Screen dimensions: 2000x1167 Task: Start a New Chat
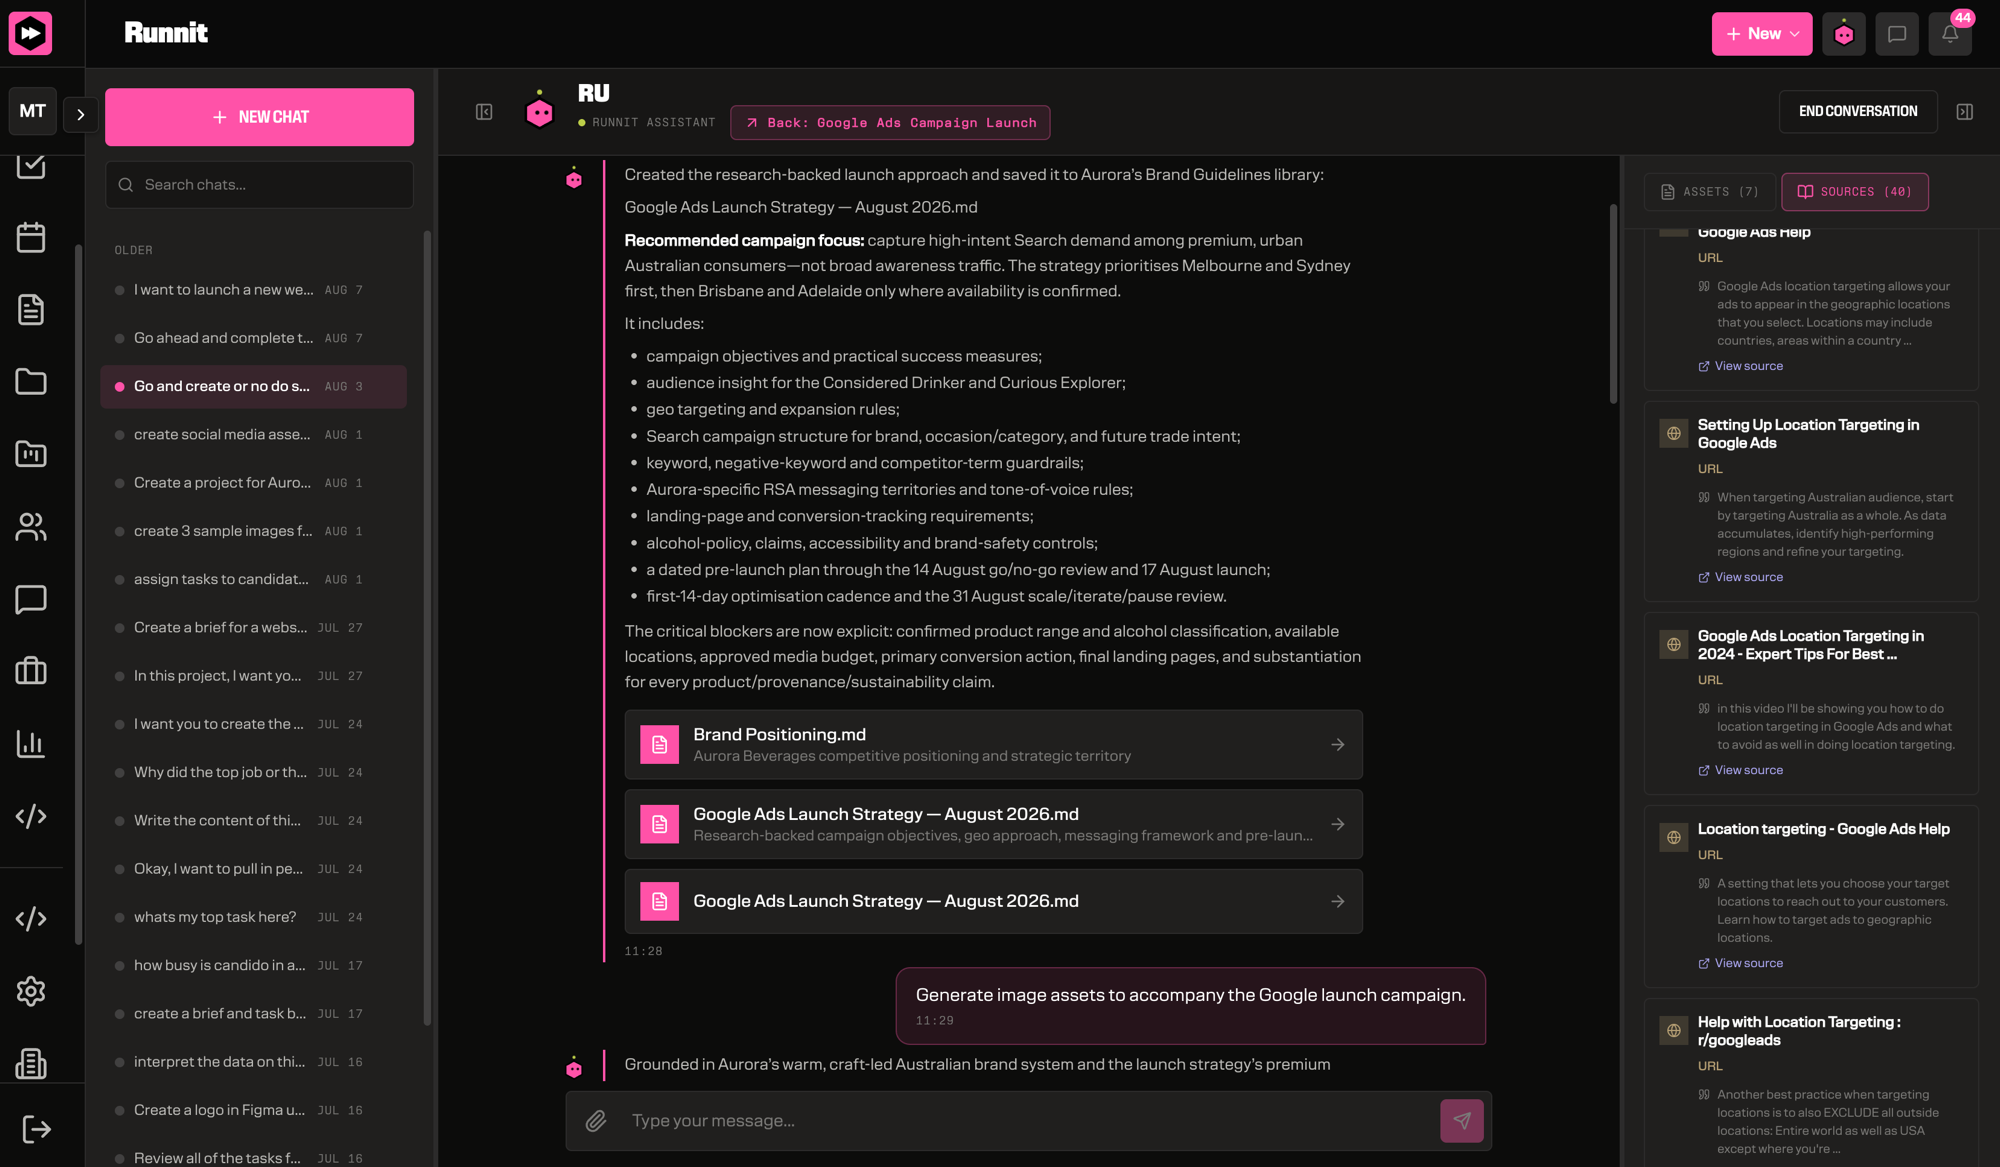(259, 117)
